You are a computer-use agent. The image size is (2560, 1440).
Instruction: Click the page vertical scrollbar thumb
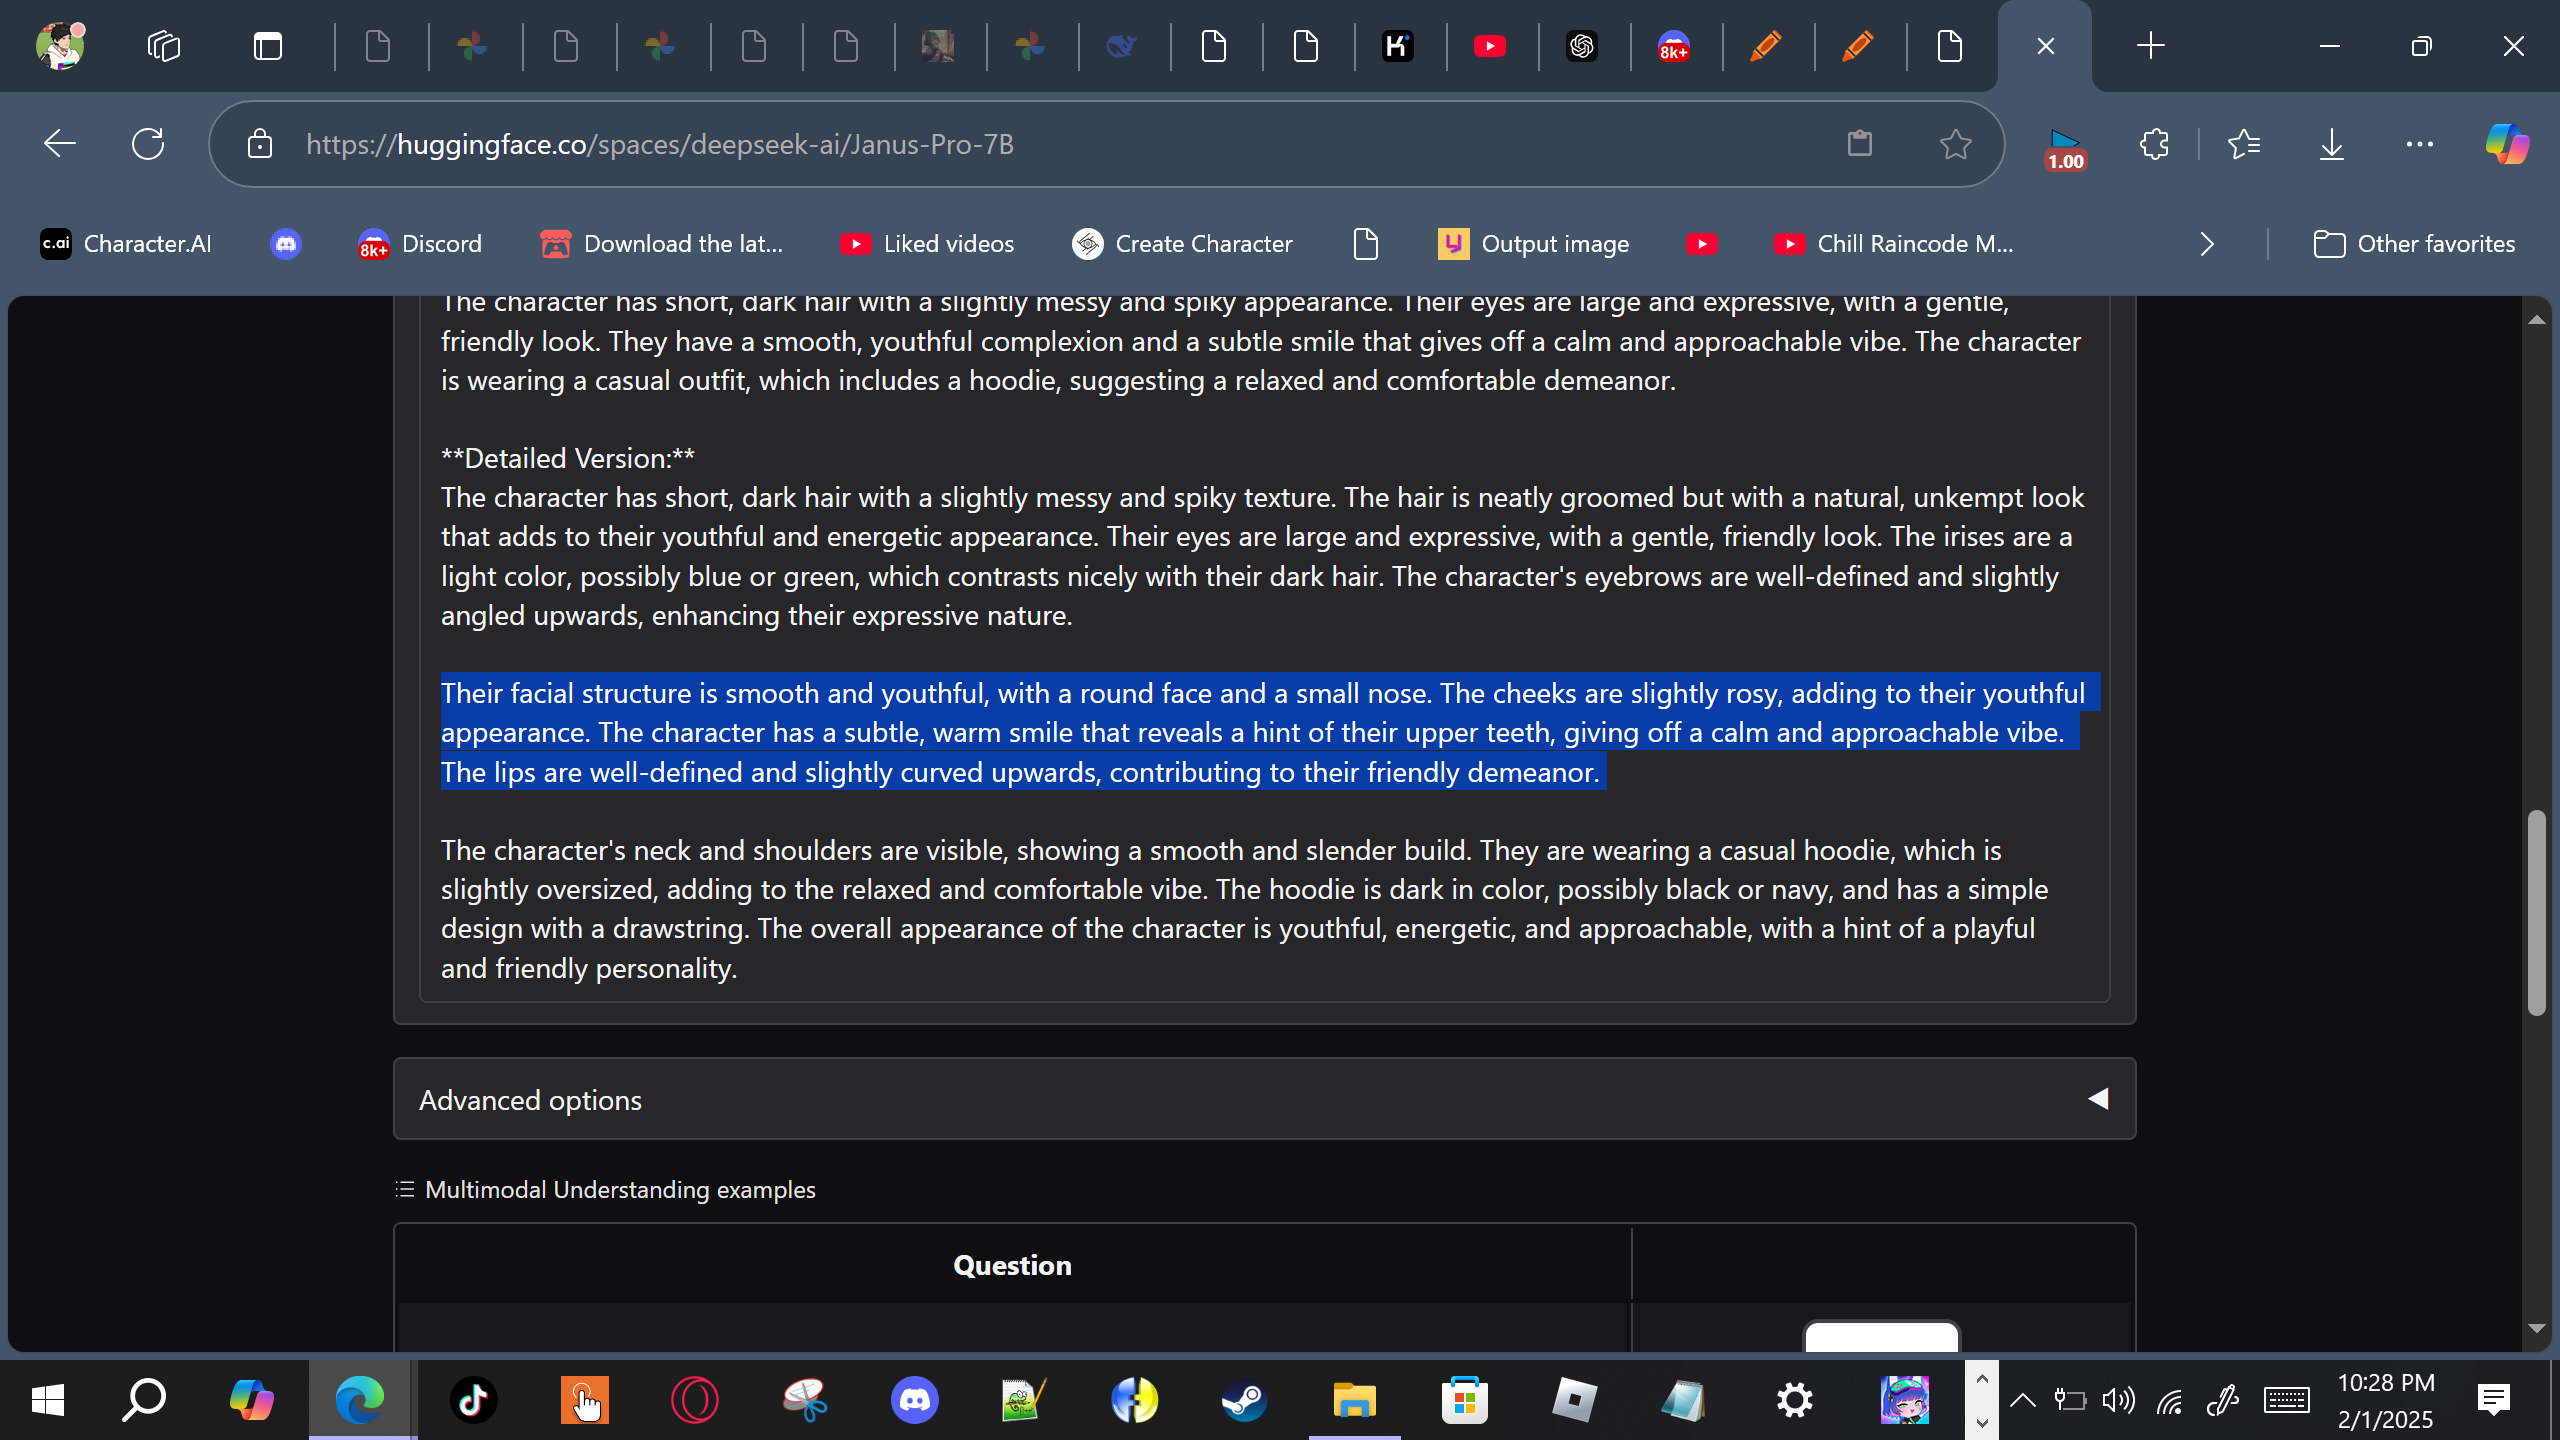click(x=2536, y=912)
